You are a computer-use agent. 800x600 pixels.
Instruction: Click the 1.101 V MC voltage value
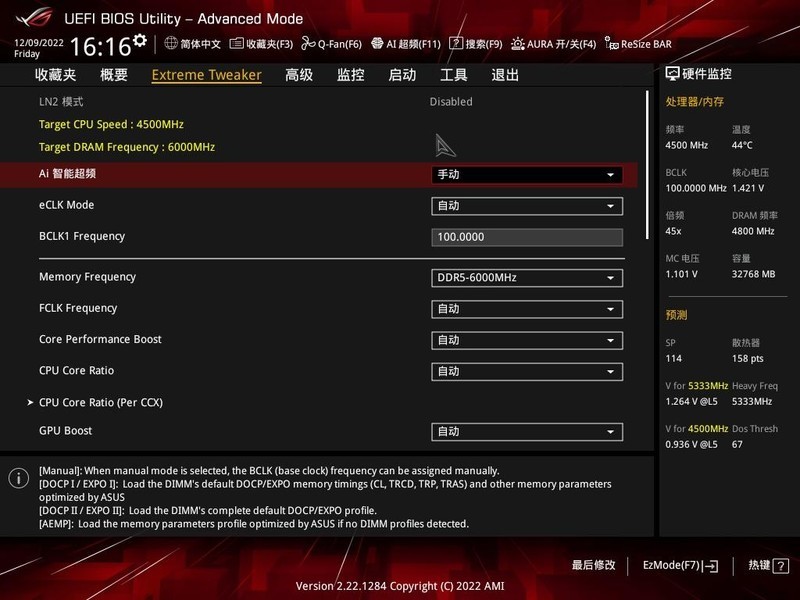pos(681,274)
